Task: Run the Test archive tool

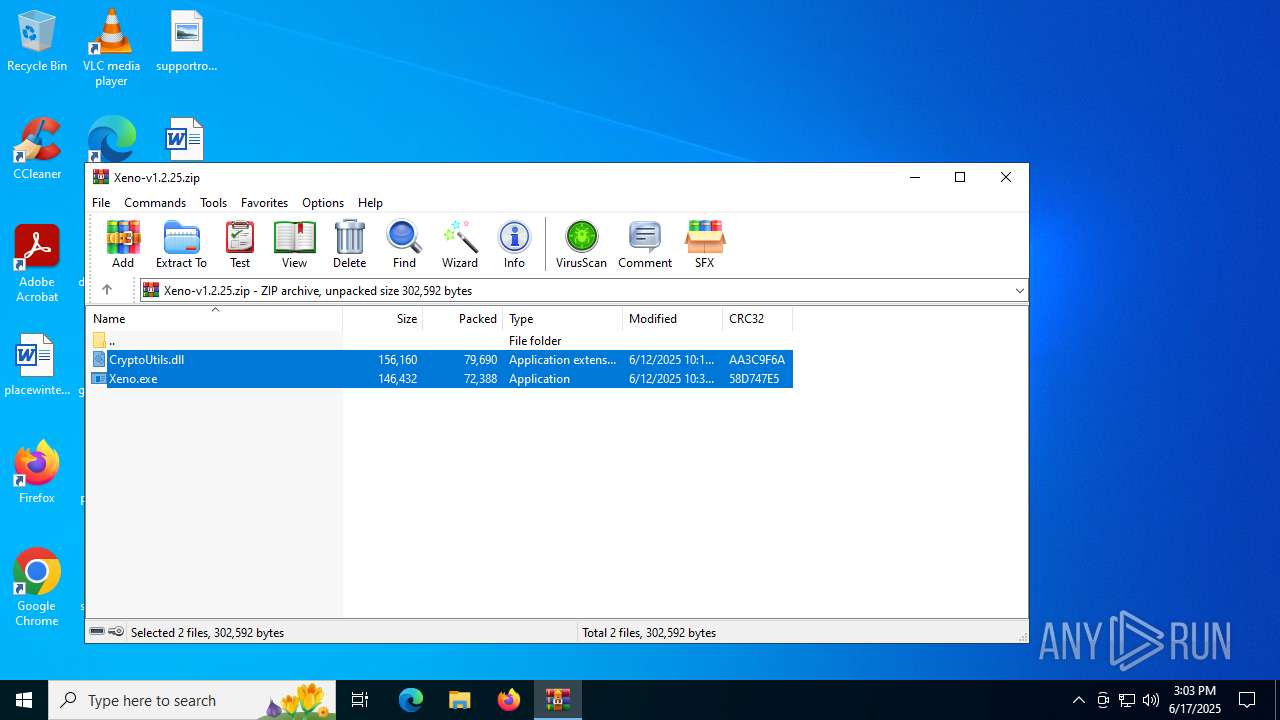Action: click(240, 245)
